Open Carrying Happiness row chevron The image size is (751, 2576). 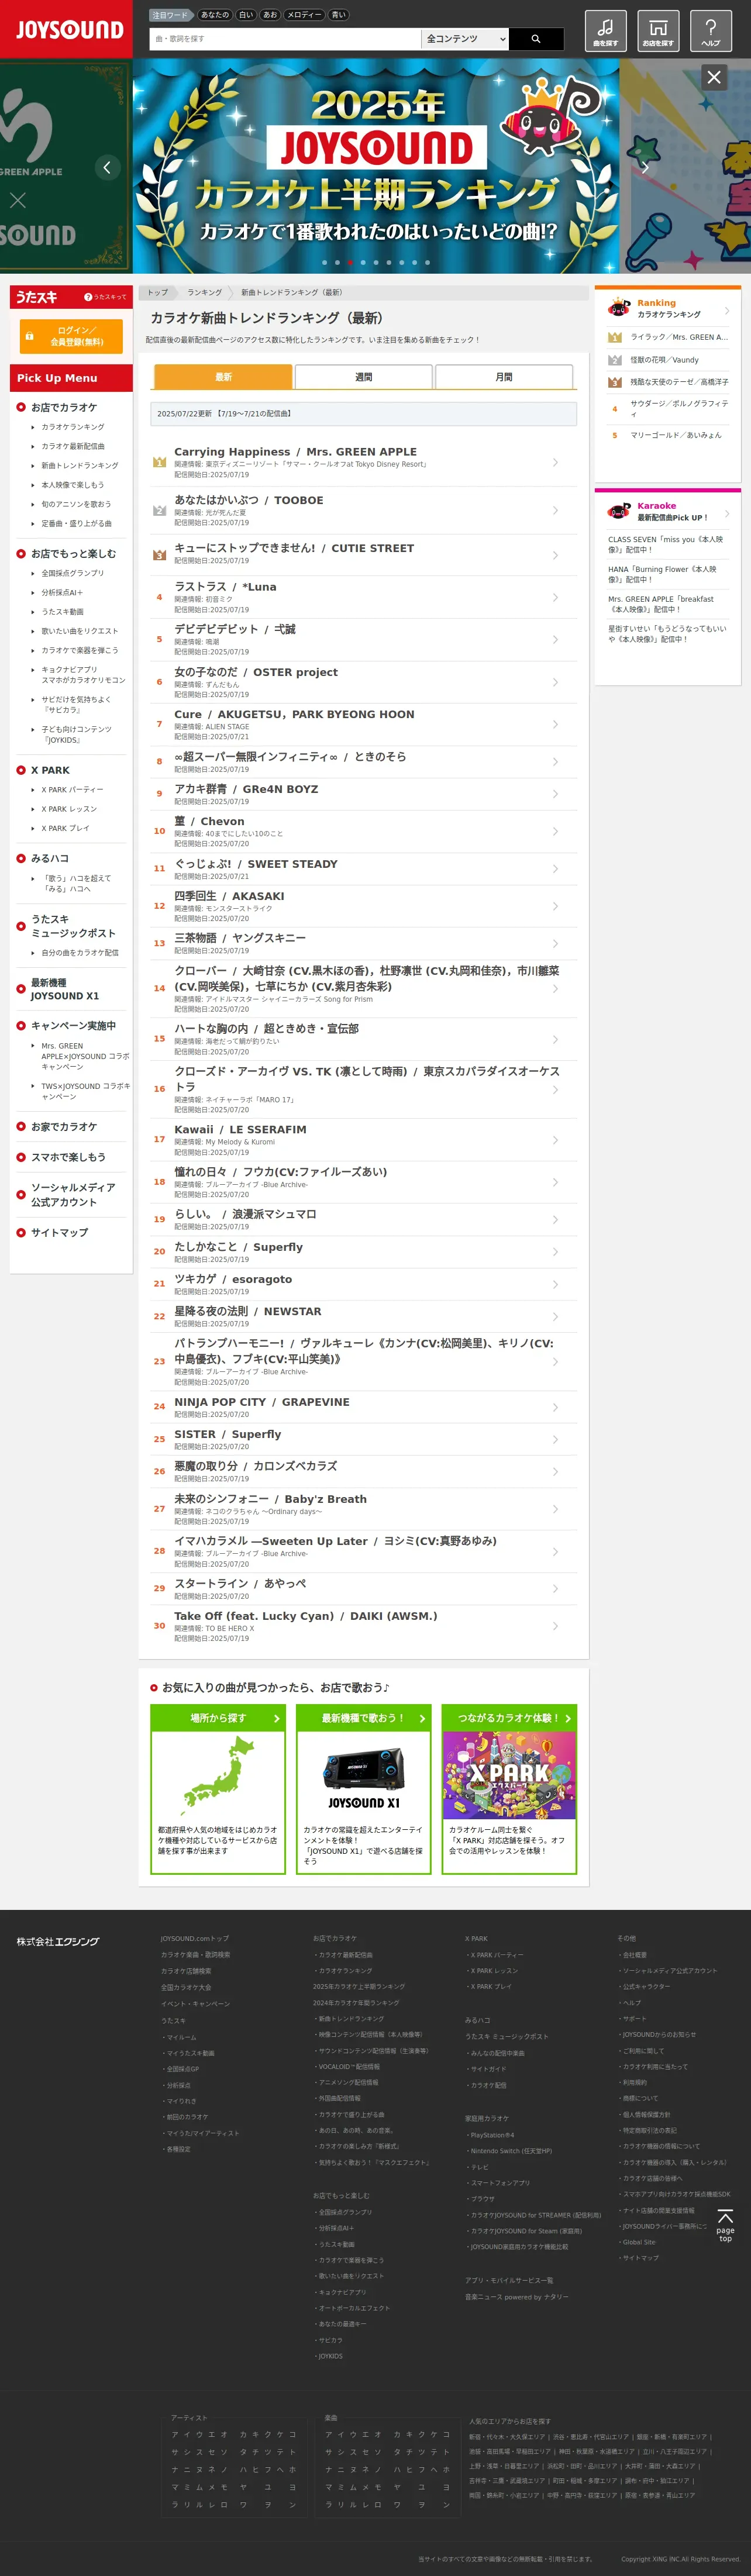[555, 462]
